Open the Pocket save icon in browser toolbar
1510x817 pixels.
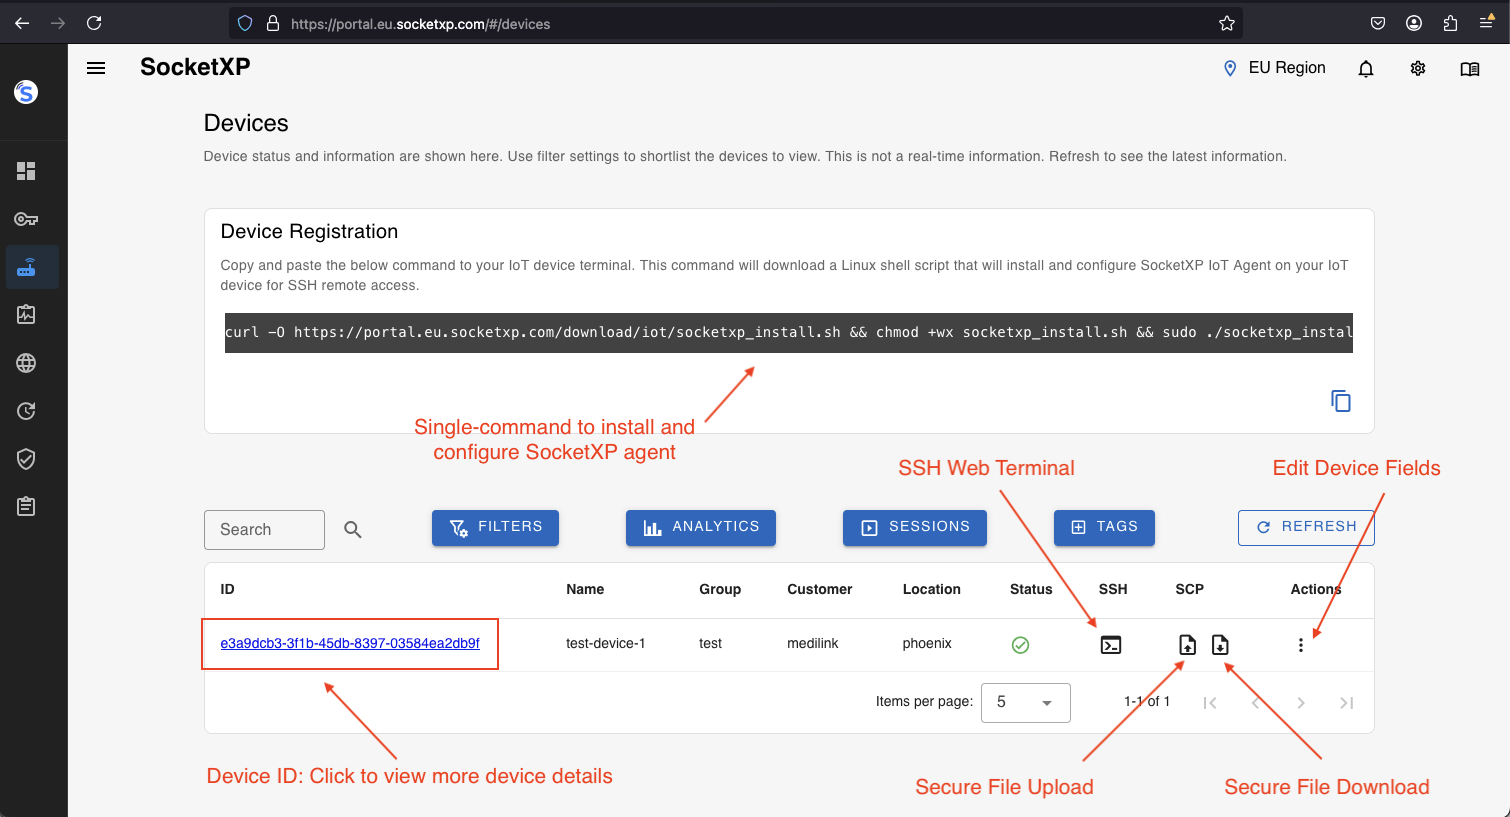1378,23
